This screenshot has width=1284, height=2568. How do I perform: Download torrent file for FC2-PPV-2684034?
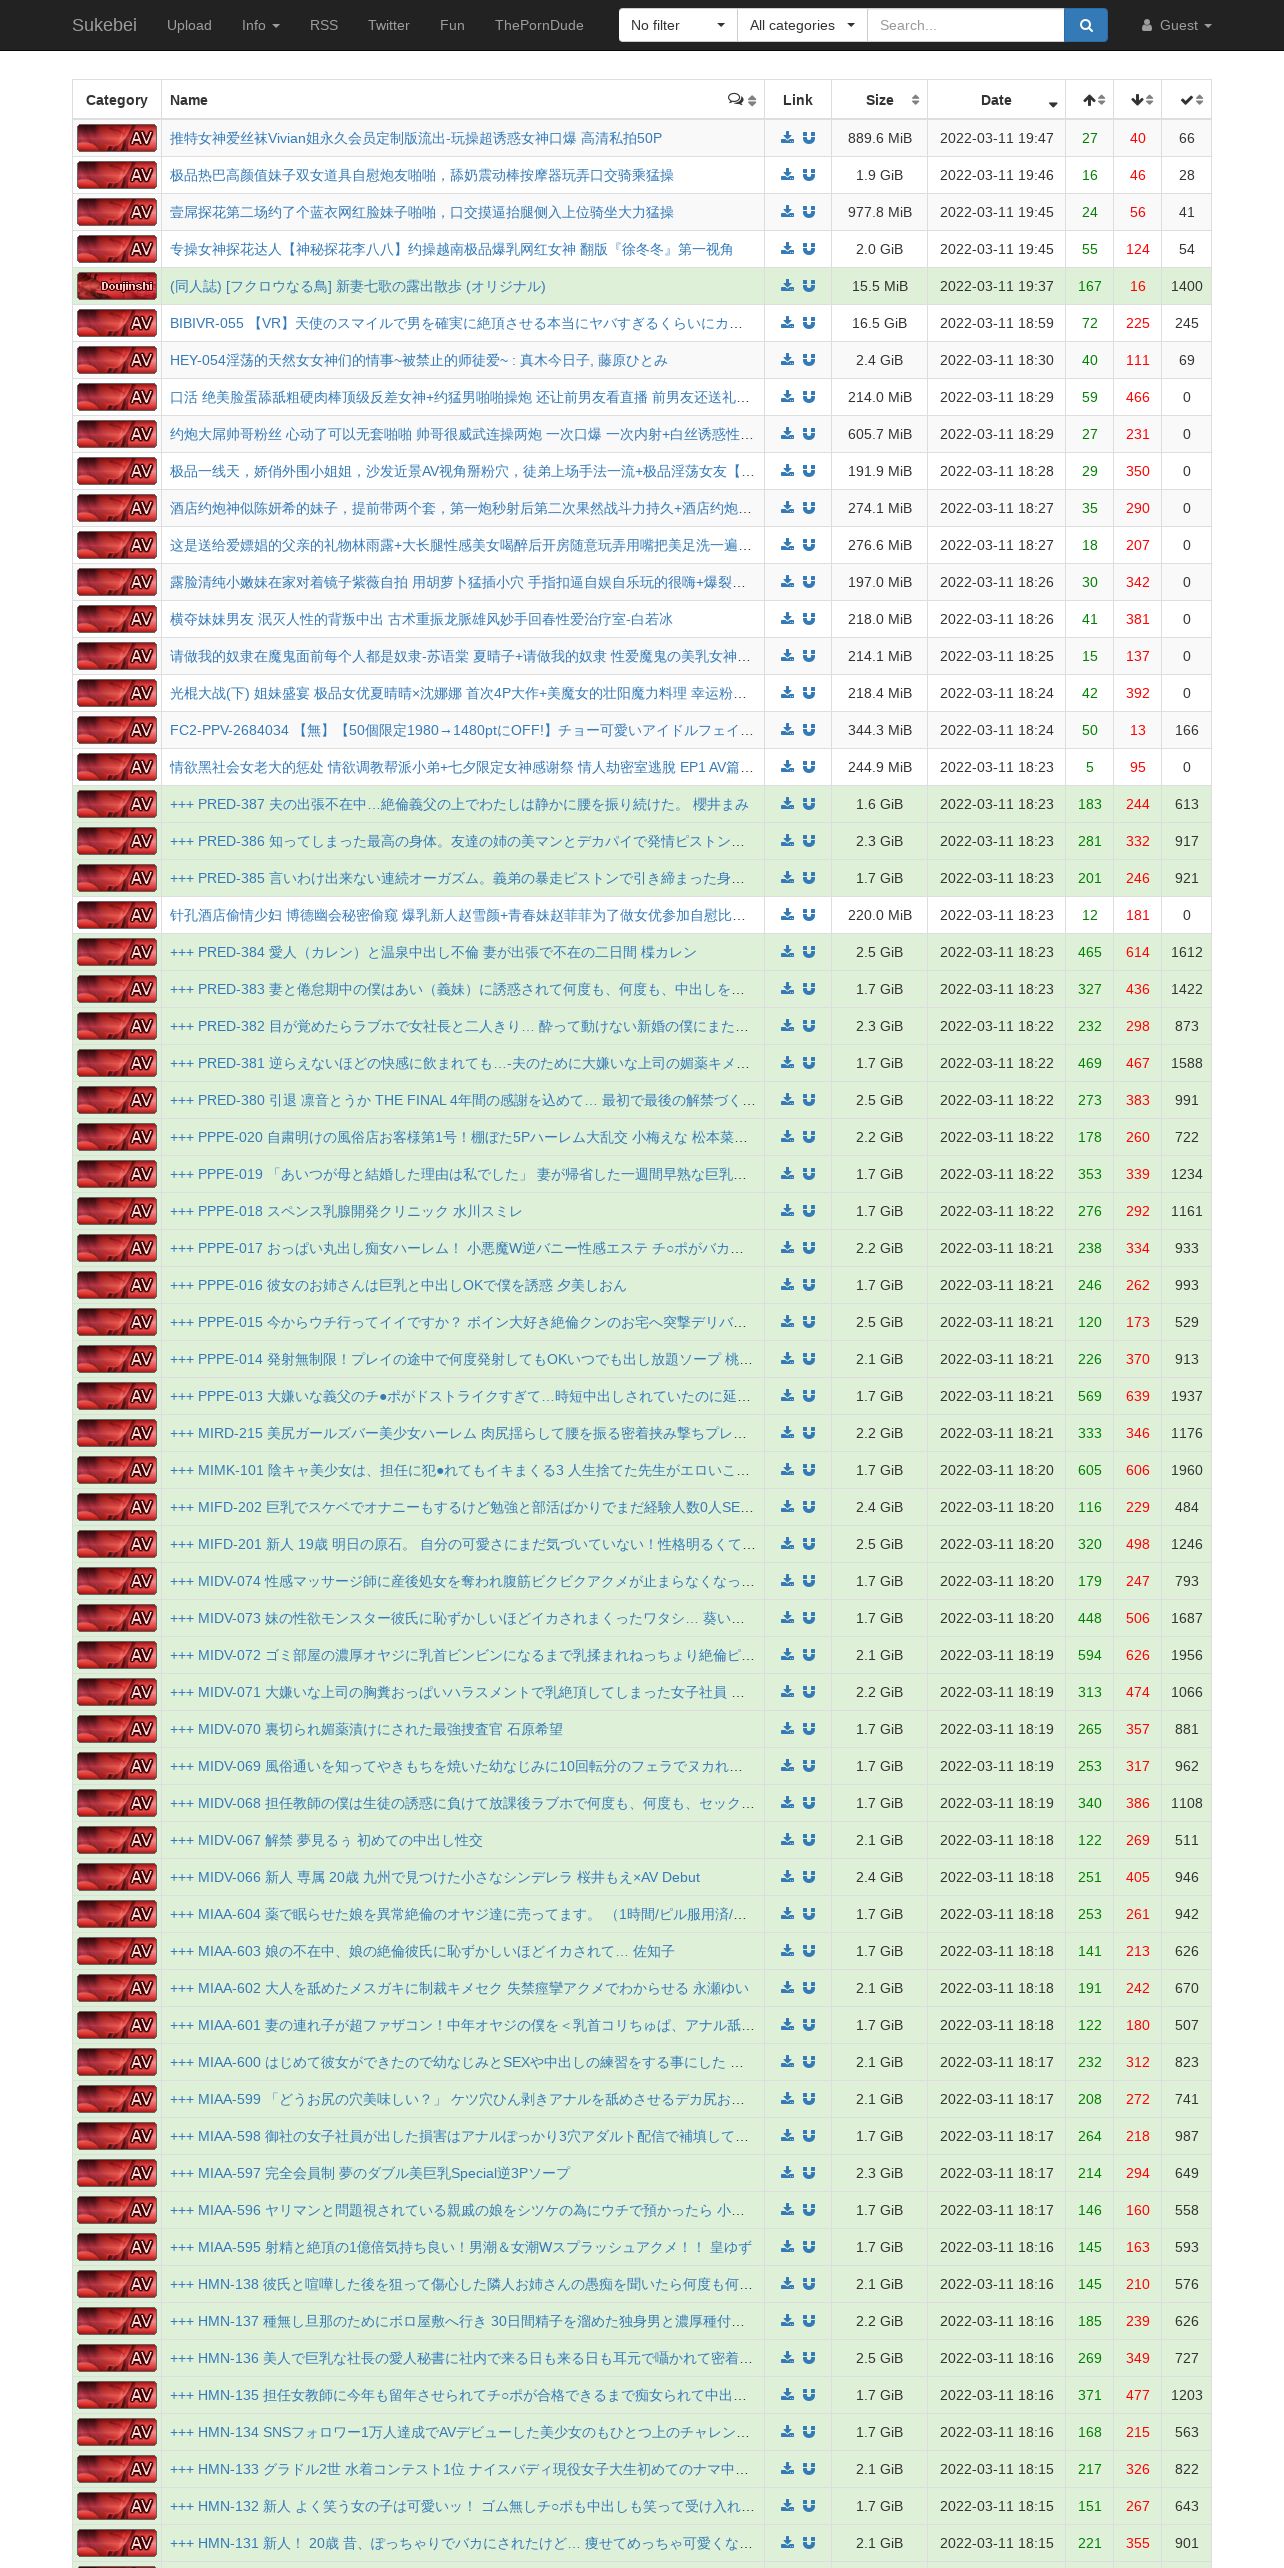tap(788, 730)
